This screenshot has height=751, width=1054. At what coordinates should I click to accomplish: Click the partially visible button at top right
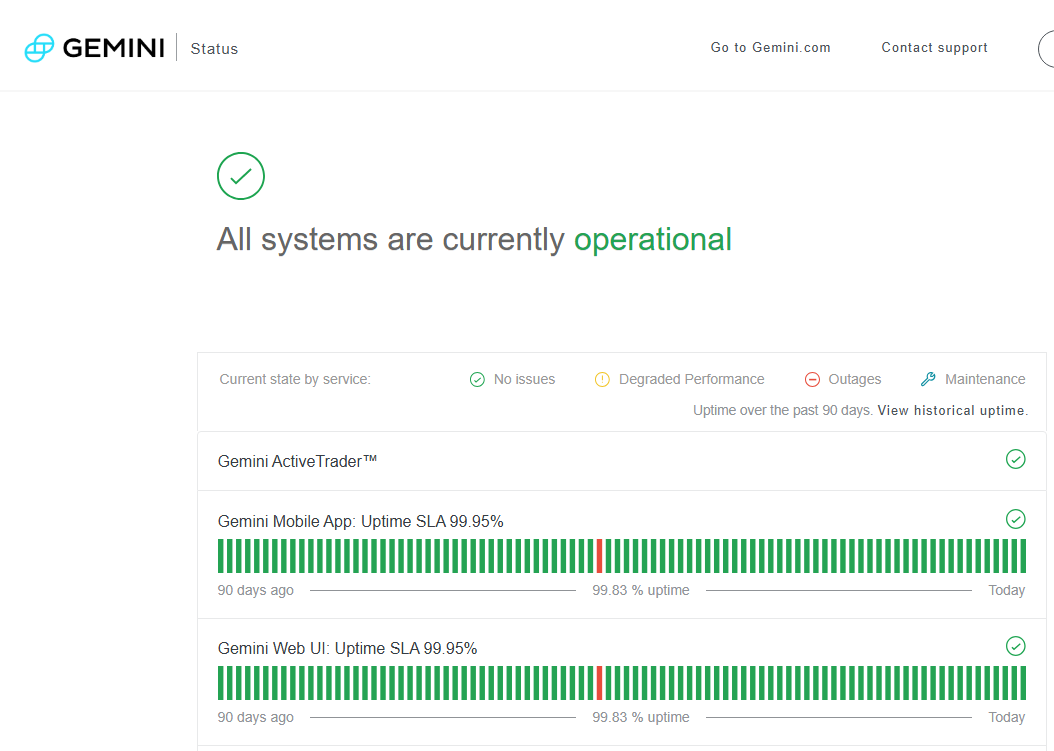coord(1046,48)
